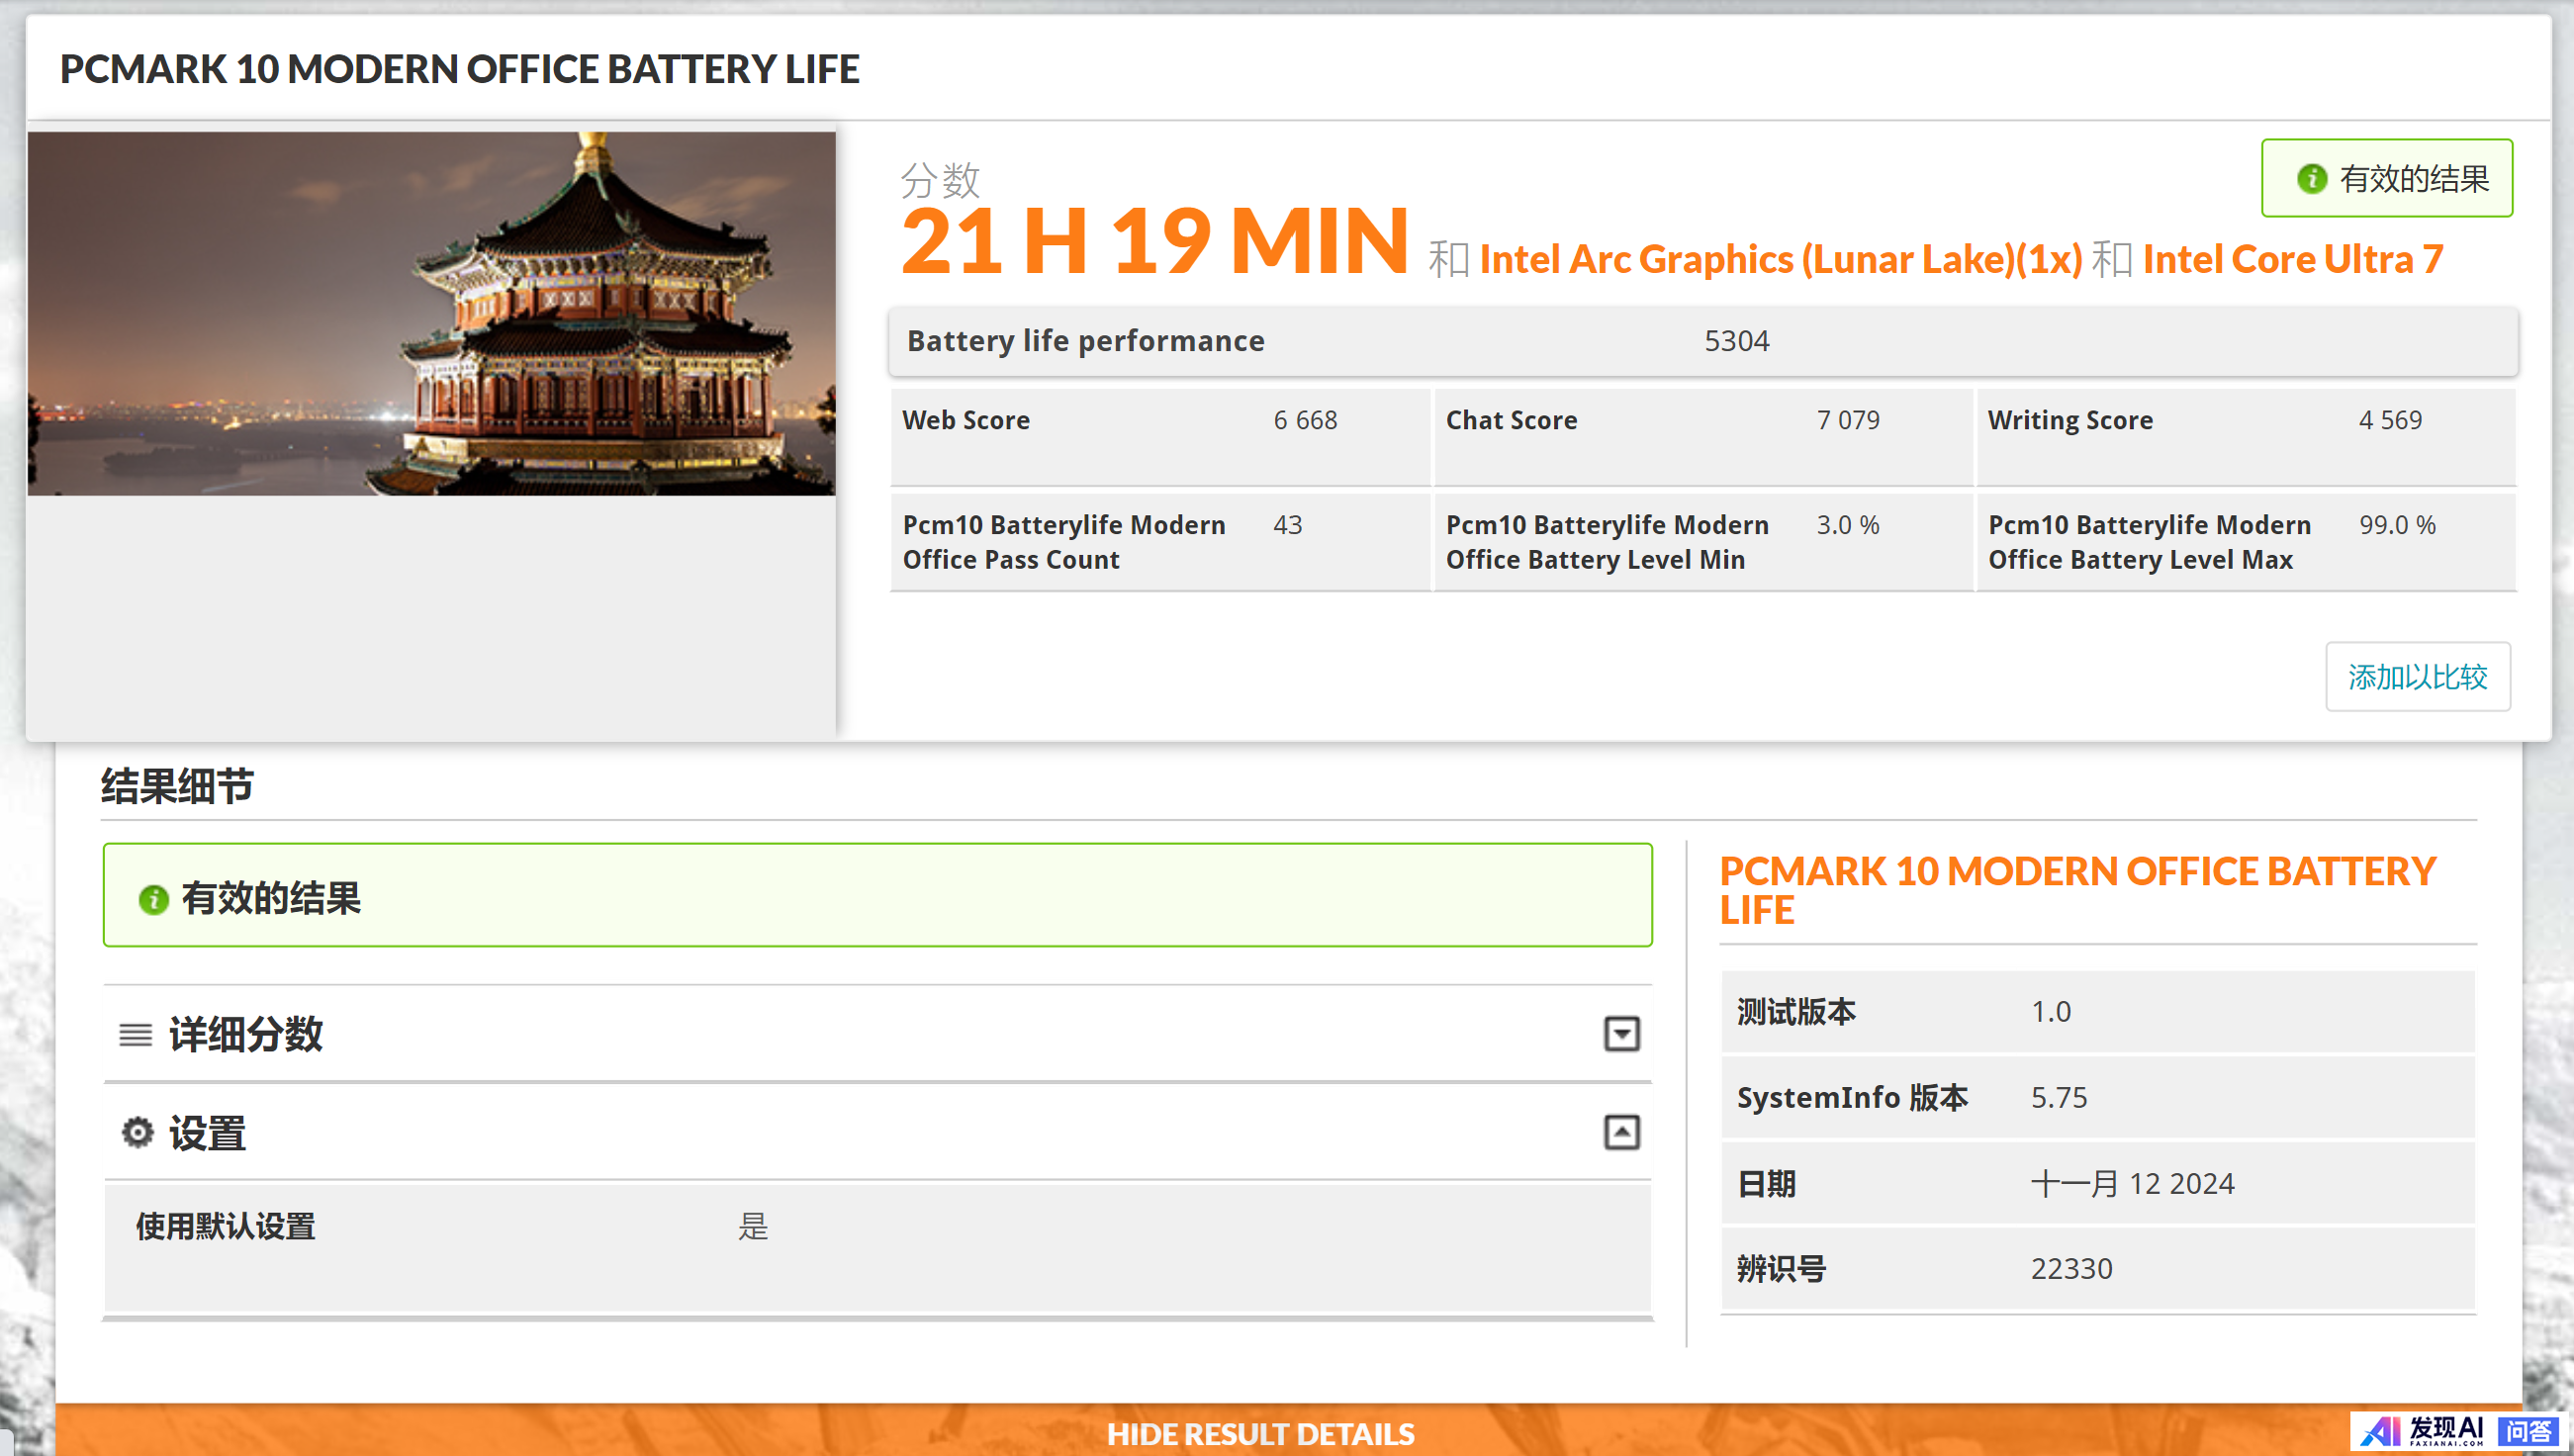Click the 设置 heading text
Screen dimensions: 2574x1456
[x=207, y=1134]
